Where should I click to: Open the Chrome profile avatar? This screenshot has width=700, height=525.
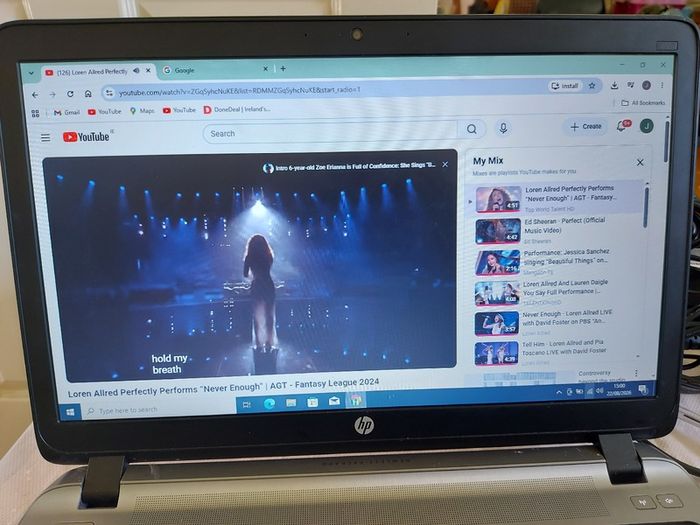646,85
